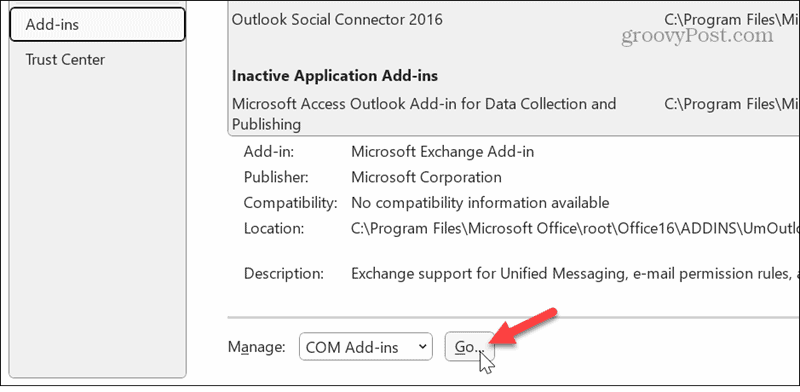Click the Location: field label
The width and height of the screenshot is (800, 392).
point(274,228)
